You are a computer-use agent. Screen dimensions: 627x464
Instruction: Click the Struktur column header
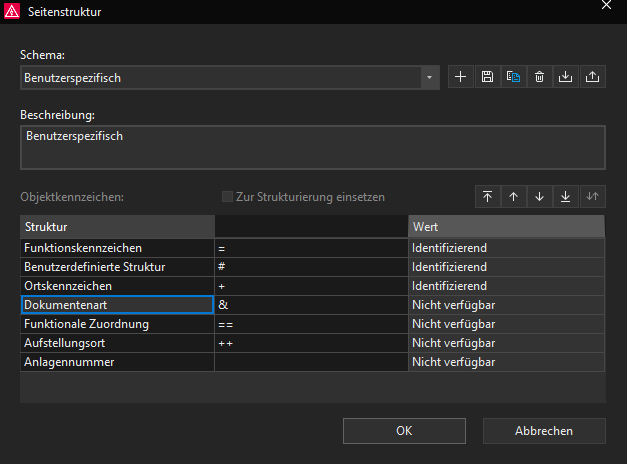pyautogui.click(x=116, y=227)
